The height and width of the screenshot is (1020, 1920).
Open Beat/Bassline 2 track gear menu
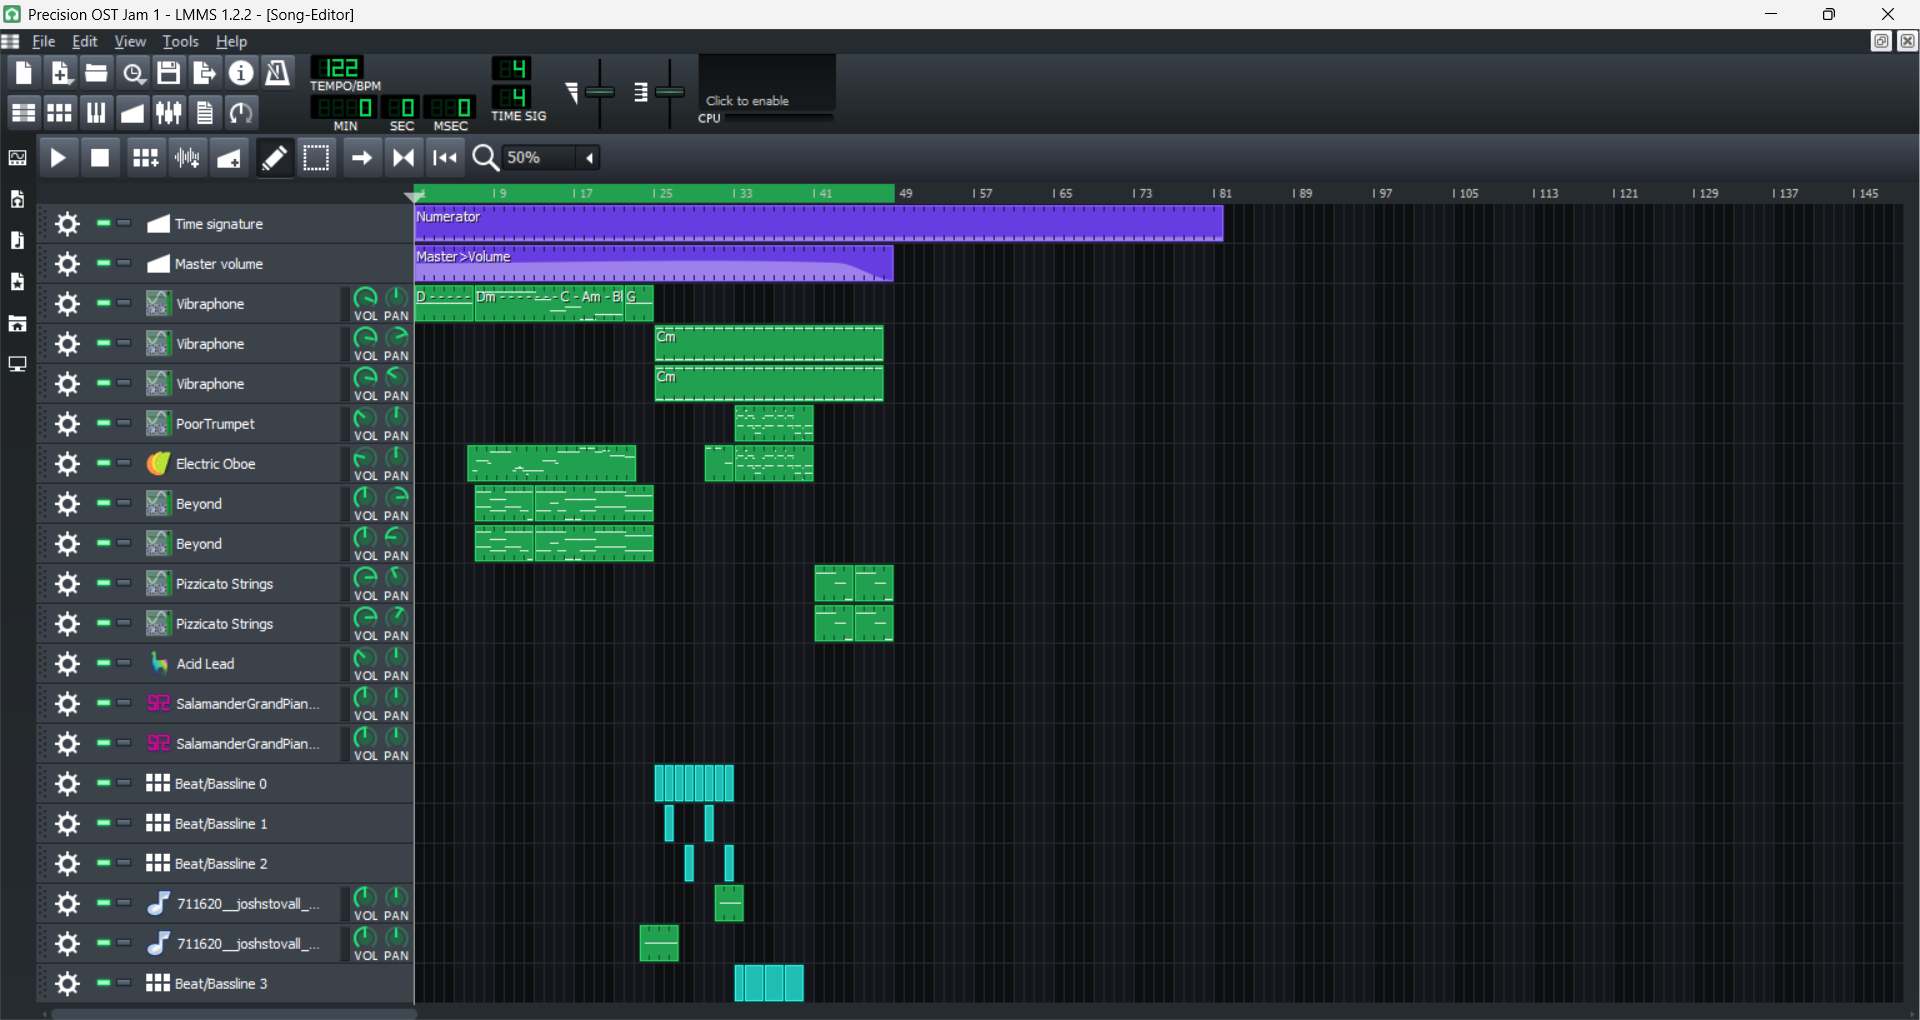point(67,864)
